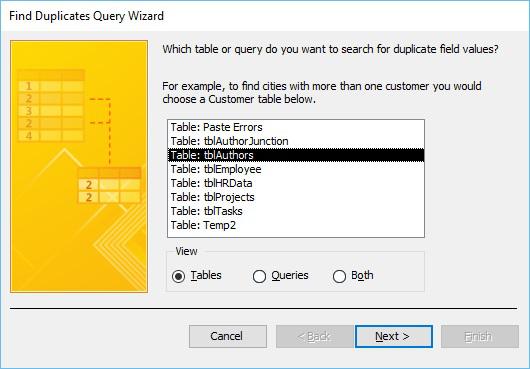Click the numbered rows table graphic
Image resolution: width=530 pixels, height=369 pixels.
tap(51, 105)
